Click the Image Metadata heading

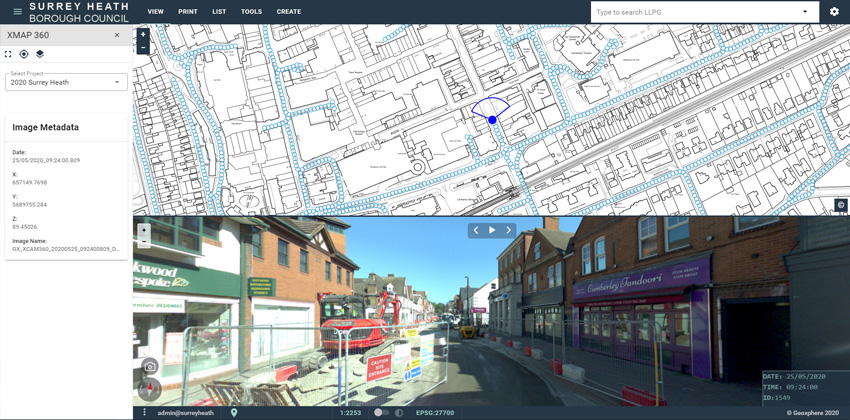click(x=46, y=127)
